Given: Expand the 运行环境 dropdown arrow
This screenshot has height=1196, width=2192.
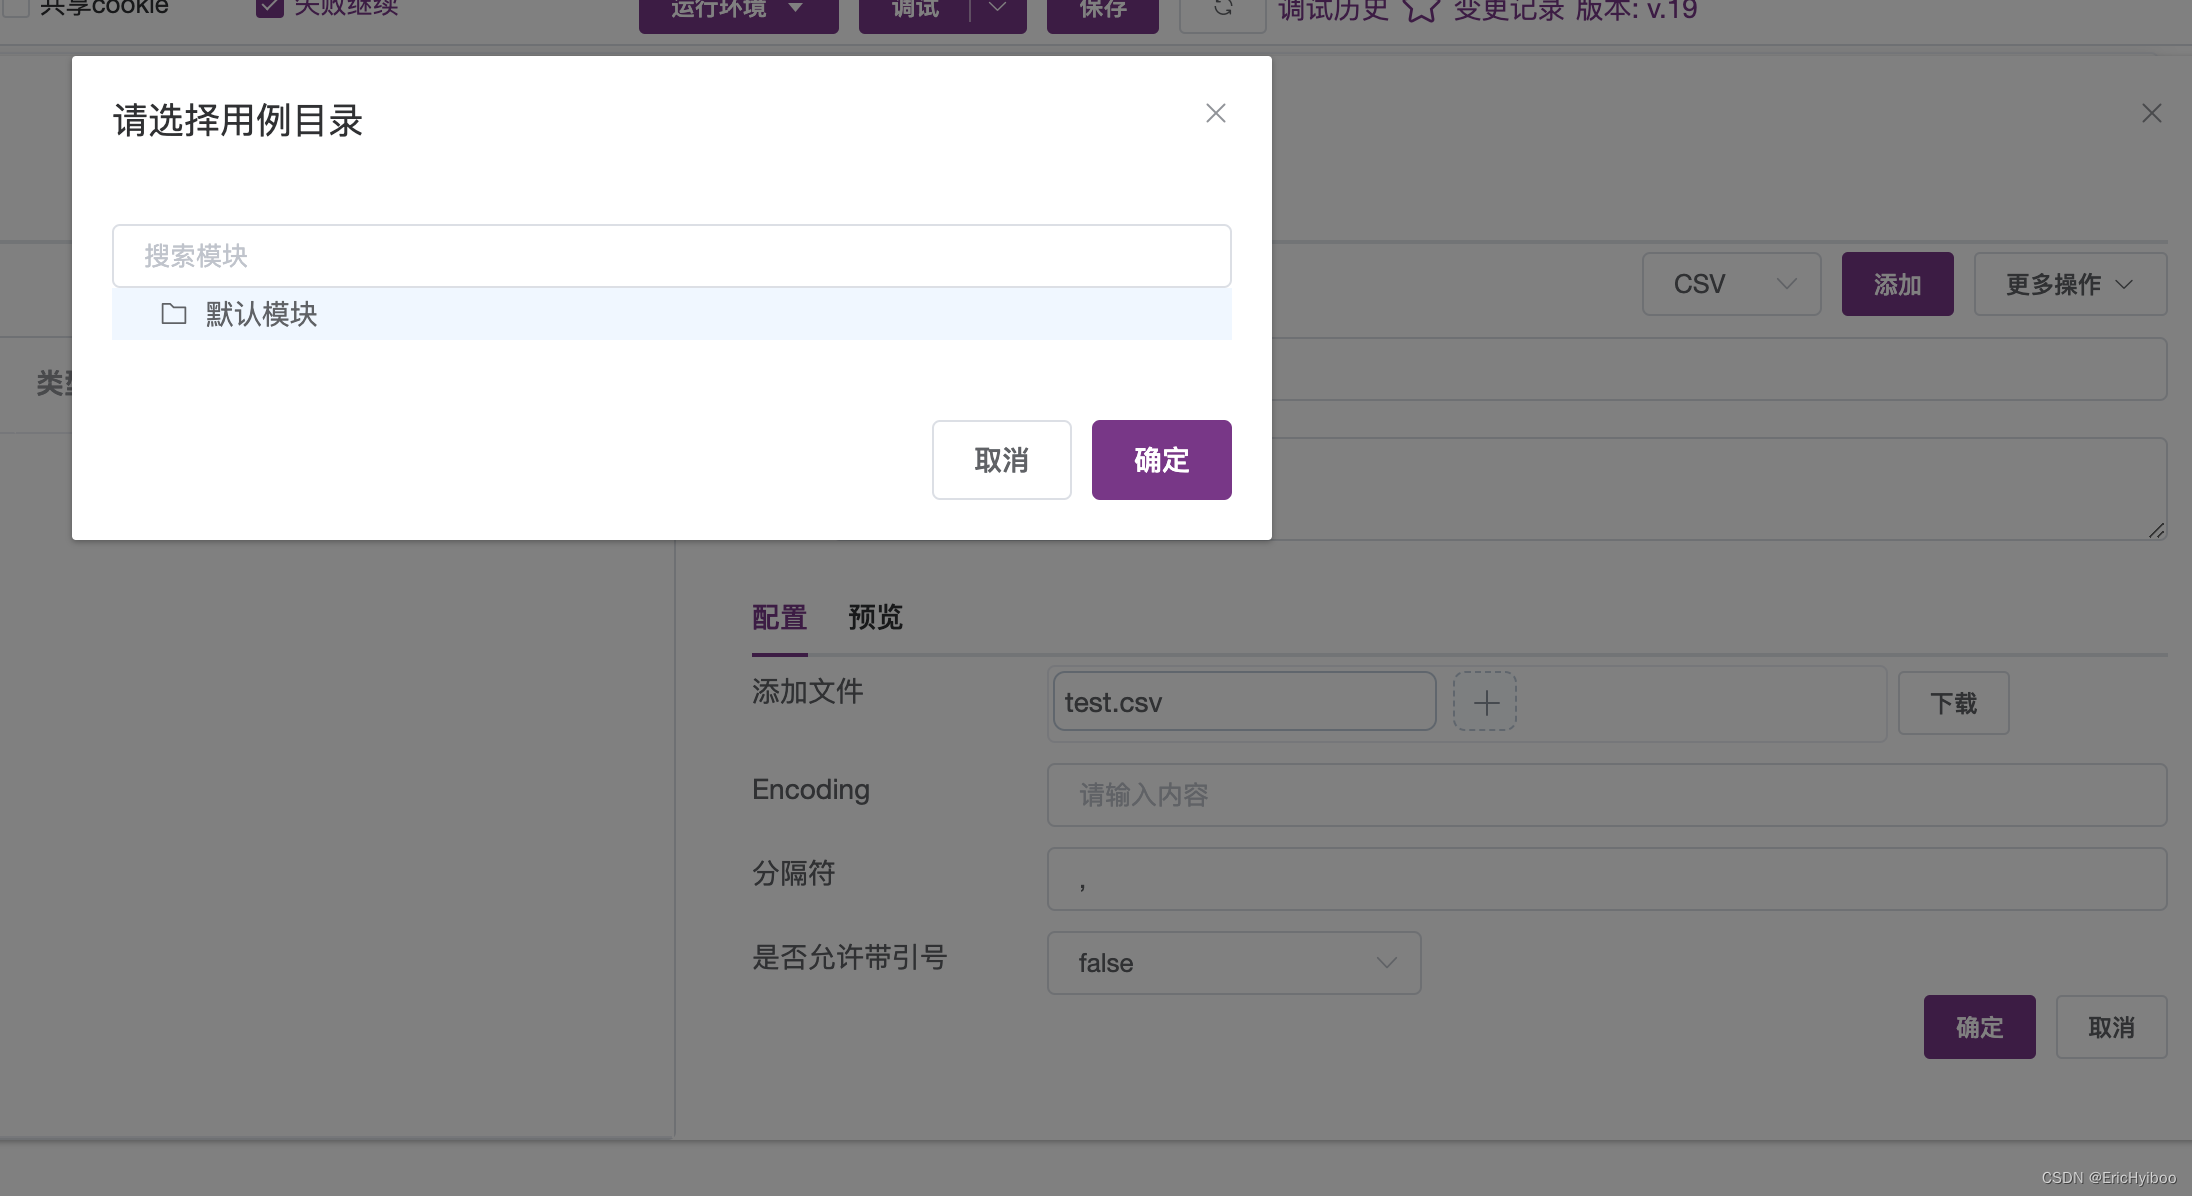Looking at the screenshot, I should tap(796, 9).
